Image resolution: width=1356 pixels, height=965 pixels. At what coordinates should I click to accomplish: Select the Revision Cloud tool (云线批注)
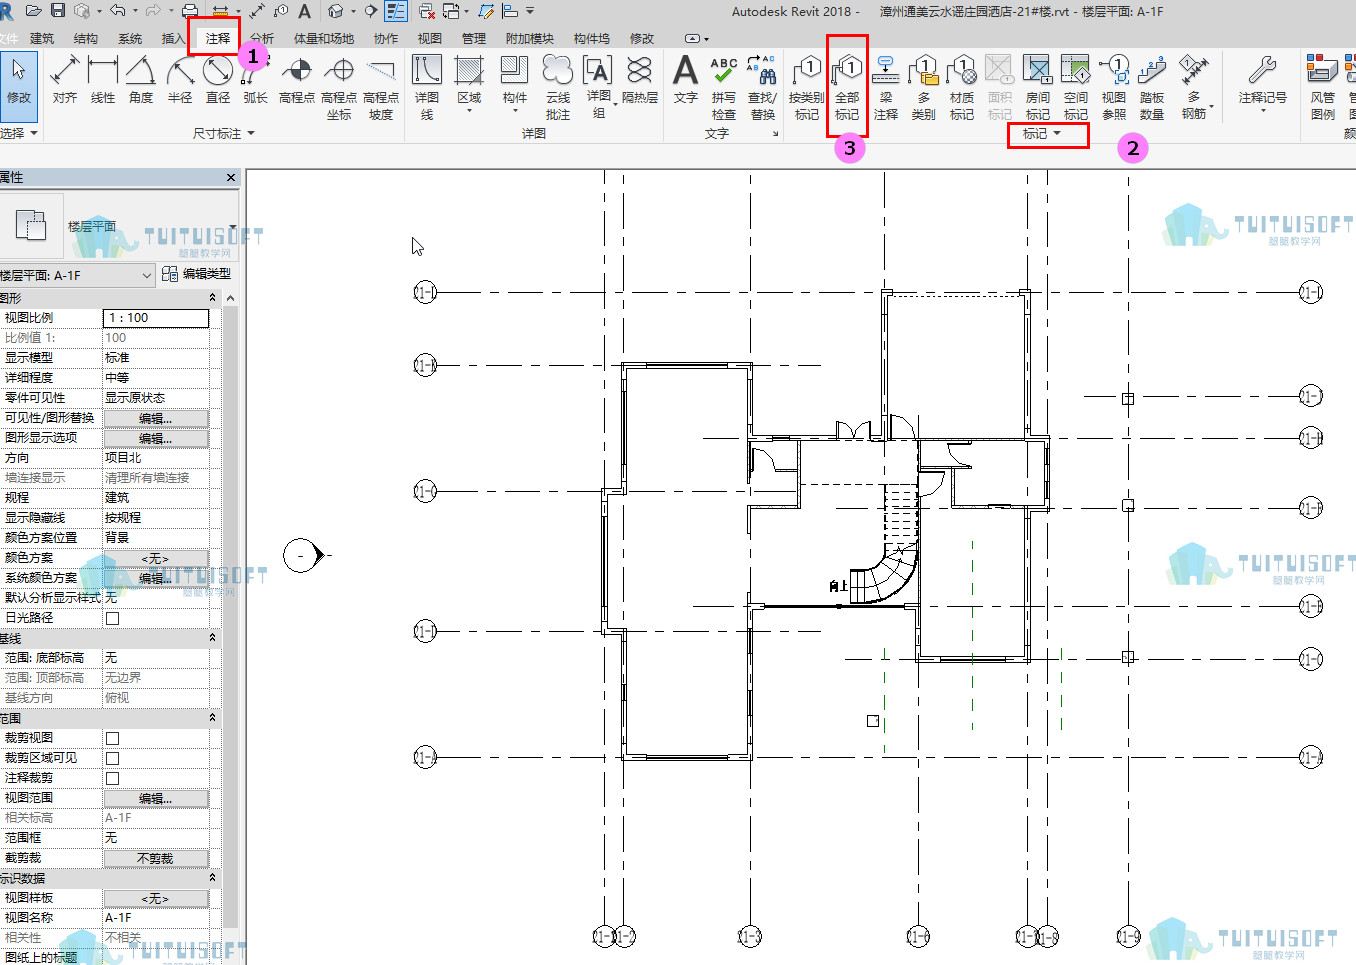pyautogui.click(x=558, y=87)
